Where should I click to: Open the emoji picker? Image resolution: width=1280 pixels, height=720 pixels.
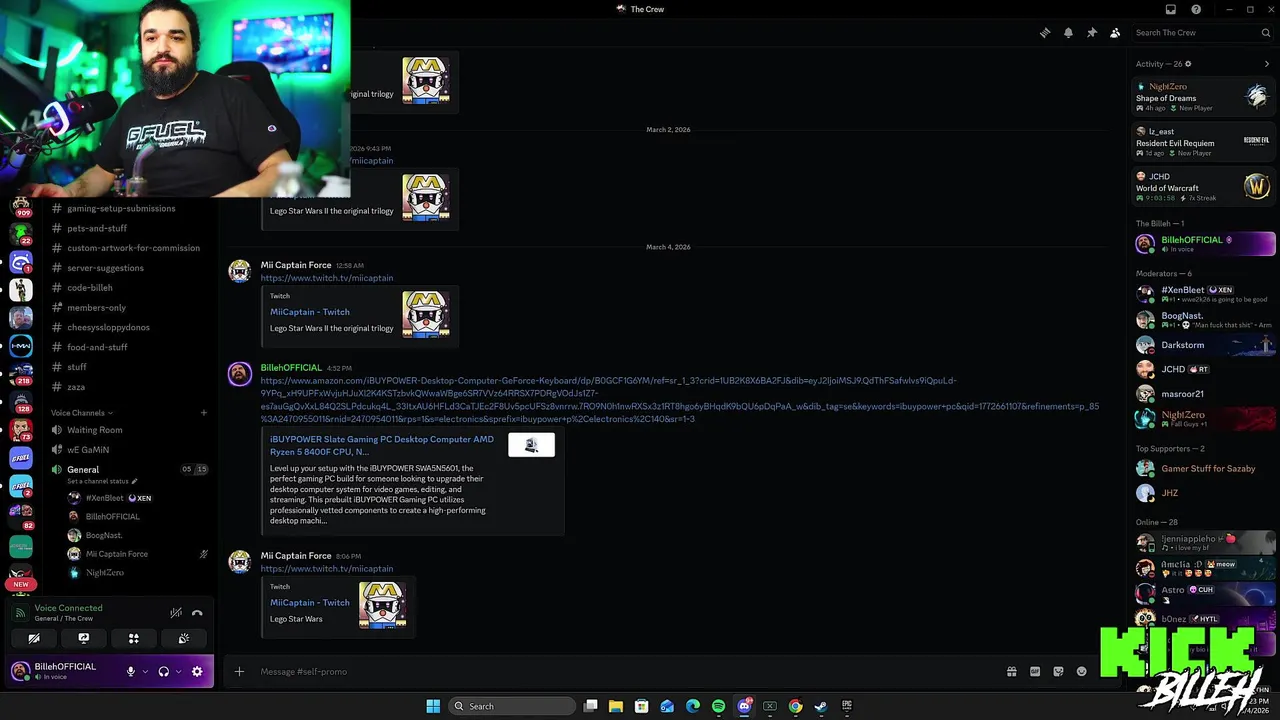pos(1081,672)
